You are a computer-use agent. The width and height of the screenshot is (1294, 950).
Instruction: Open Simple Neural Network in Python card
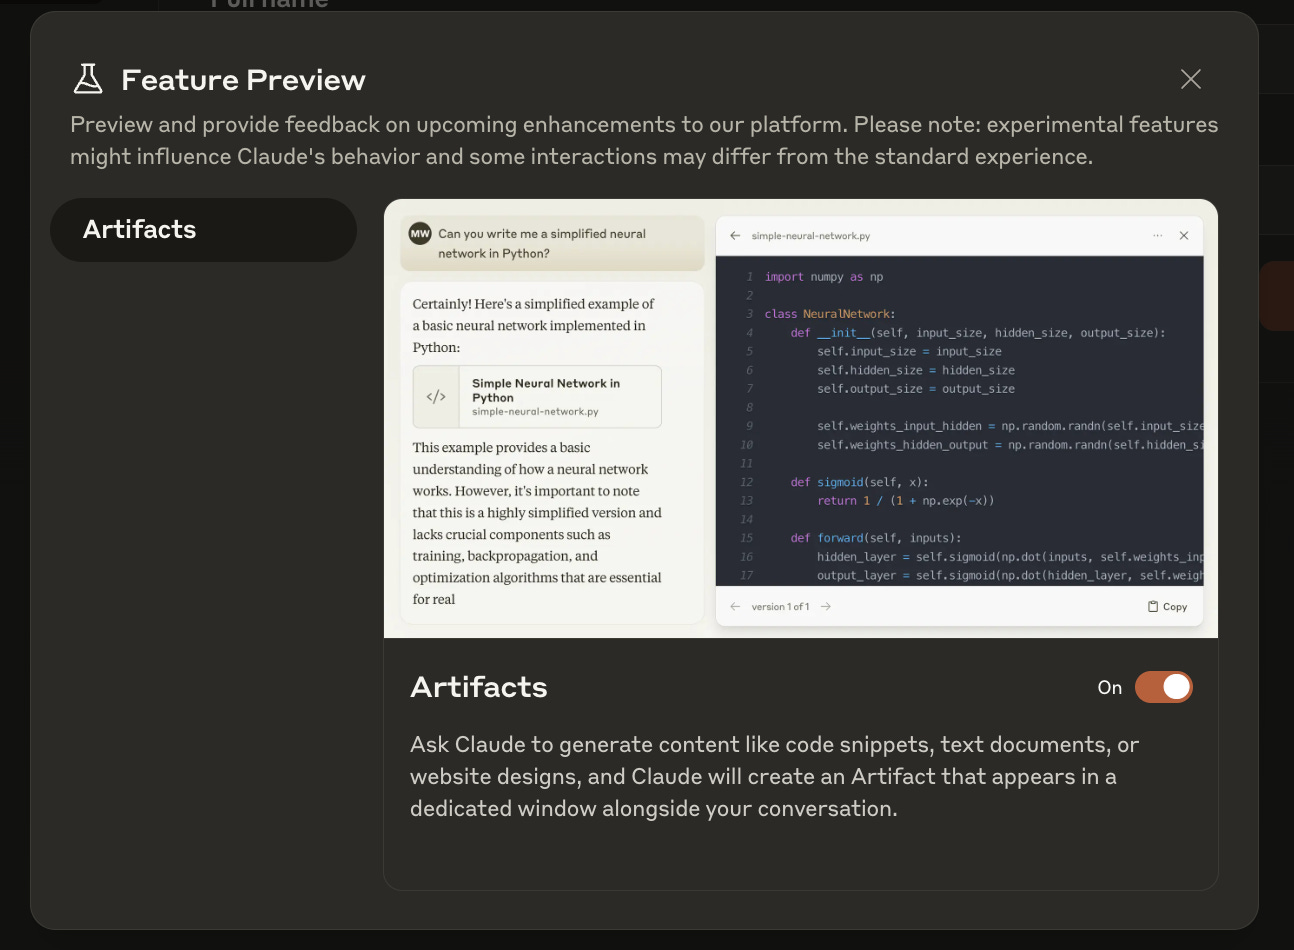point(537,397)
